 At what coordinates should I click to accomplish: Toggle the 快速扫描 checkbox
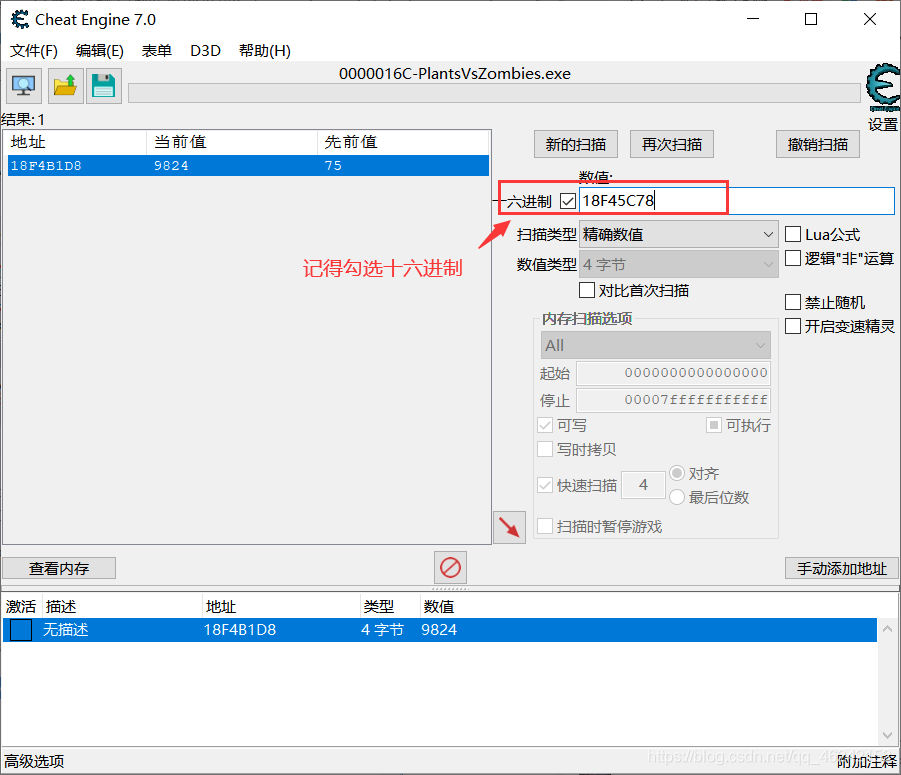(545, 485)
